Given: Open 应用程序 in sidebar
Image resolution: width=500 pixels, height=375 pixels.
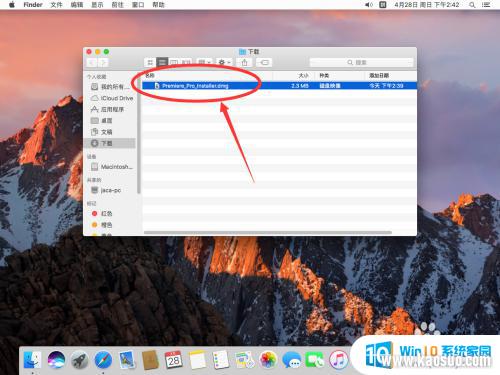Looking at the screenshot, I should pyautogui.click(x=108, y=109).
